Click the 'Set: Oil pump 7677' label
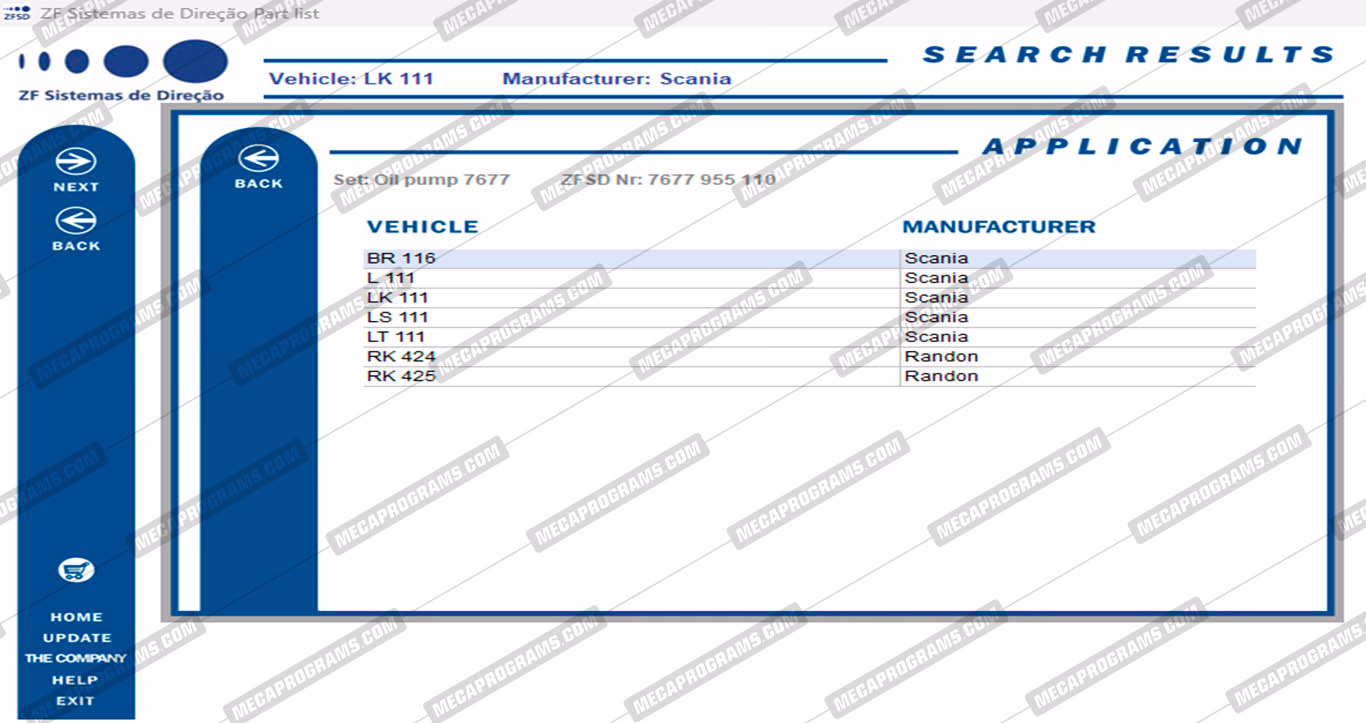The height and width of the screenshot is (723, 1366). pyautogui.click(x=421, y=180)
